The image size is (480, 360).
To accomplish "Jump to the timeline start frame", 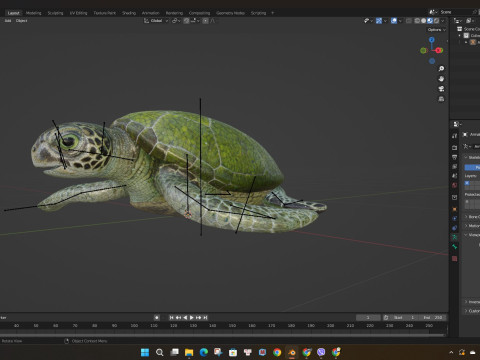I will click(x=171, y=317).
